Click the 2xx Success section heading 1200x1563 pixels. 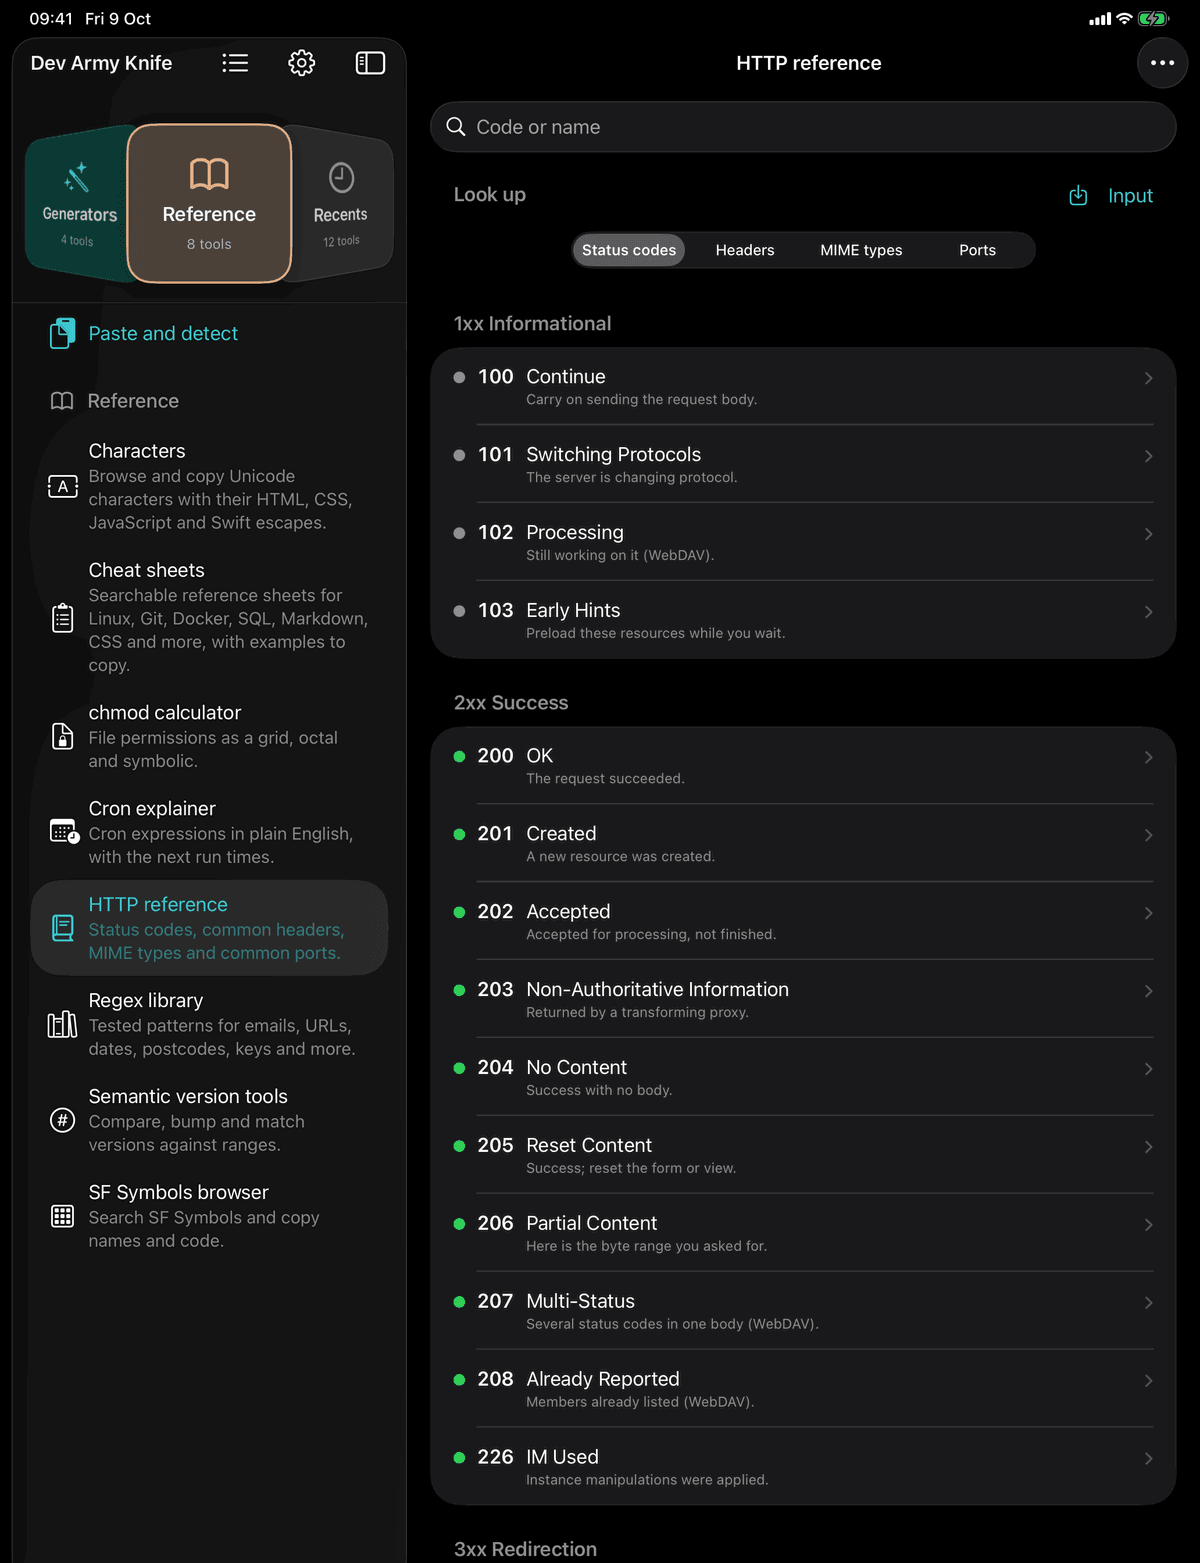click(511, 703)
